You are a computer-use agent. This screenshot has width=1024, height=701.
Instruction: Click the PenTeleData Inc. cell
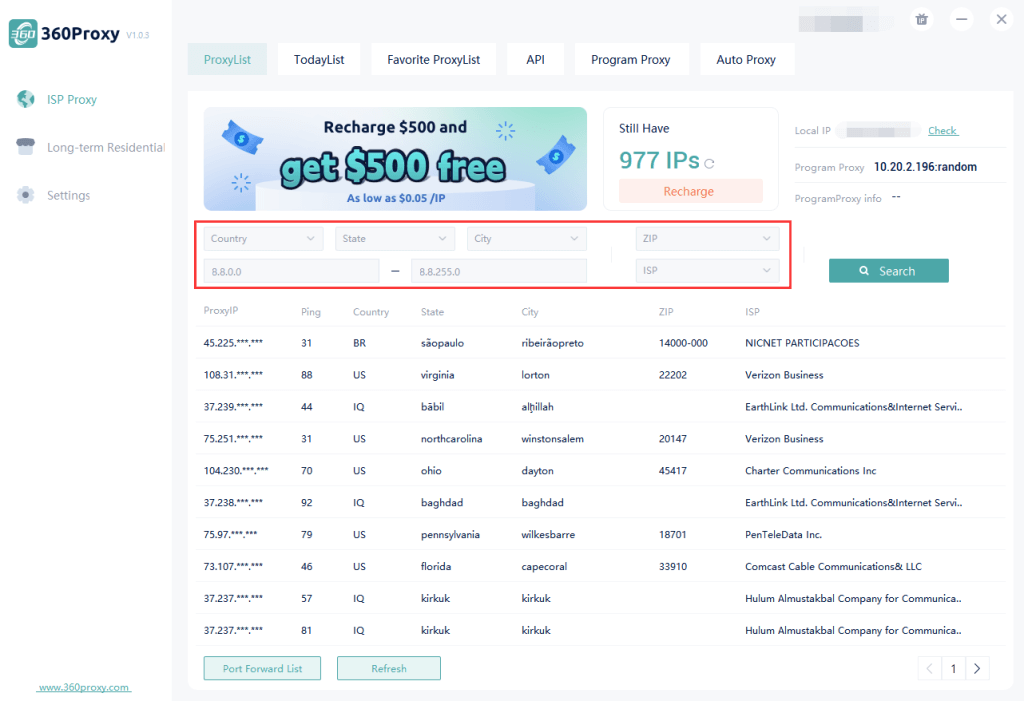click(783, 534)
